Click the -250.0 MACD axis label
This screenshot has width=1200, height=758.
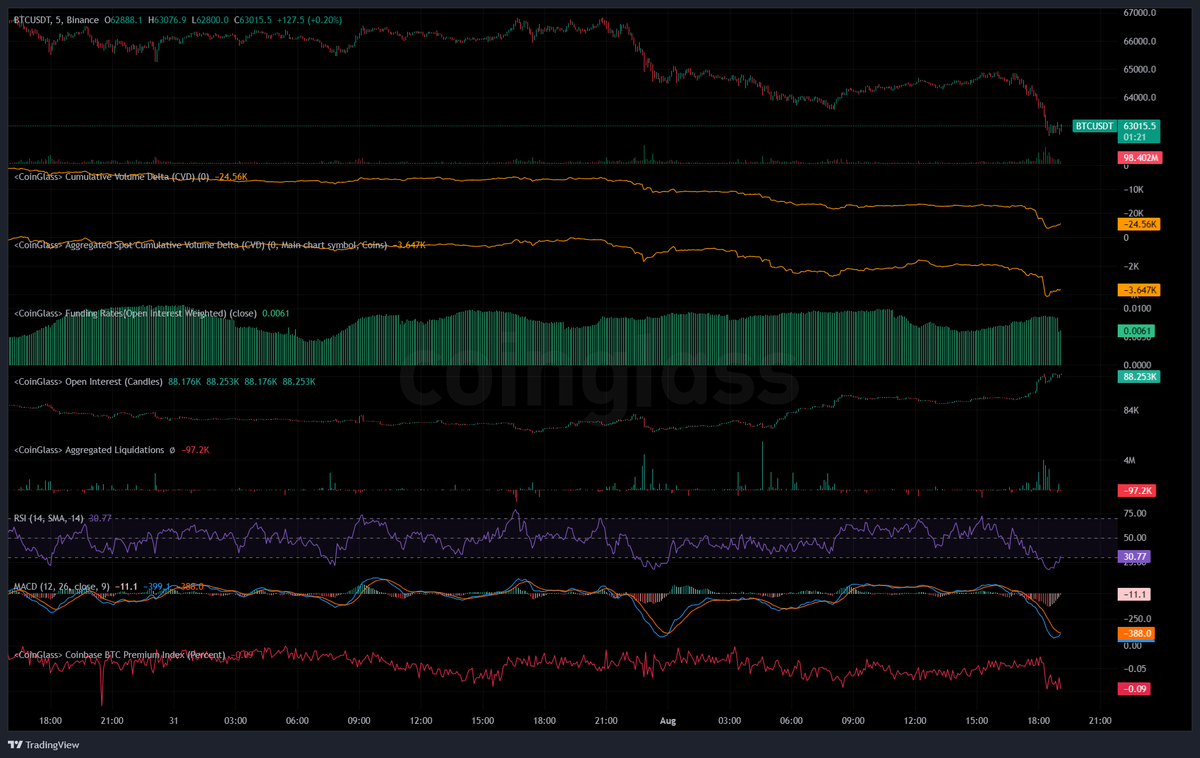click(x=1138, y=619)
